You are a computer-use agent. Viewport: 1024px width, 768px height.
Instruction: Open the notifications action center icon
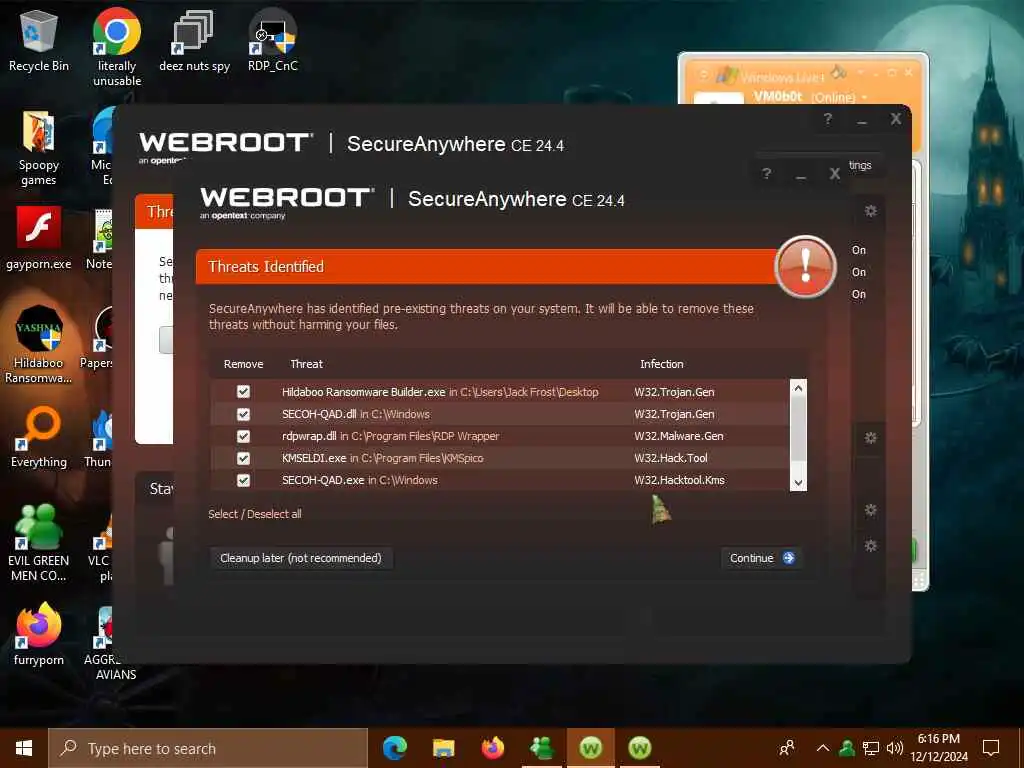tap(991, 748)
